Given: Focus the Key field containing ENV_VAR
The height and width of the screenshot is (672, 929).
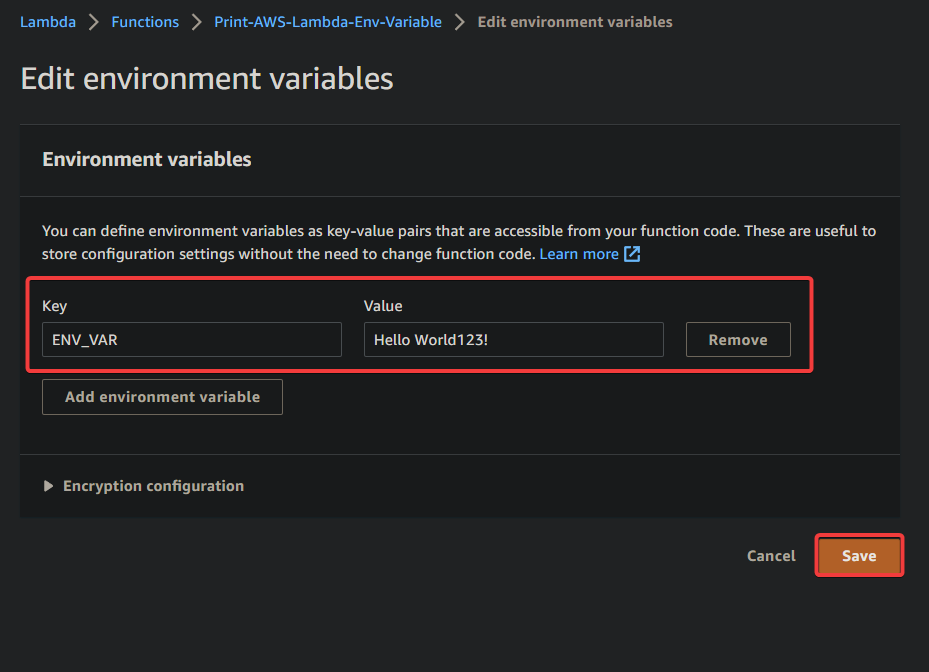Looking at the screenshot, I should coord(192,340).
